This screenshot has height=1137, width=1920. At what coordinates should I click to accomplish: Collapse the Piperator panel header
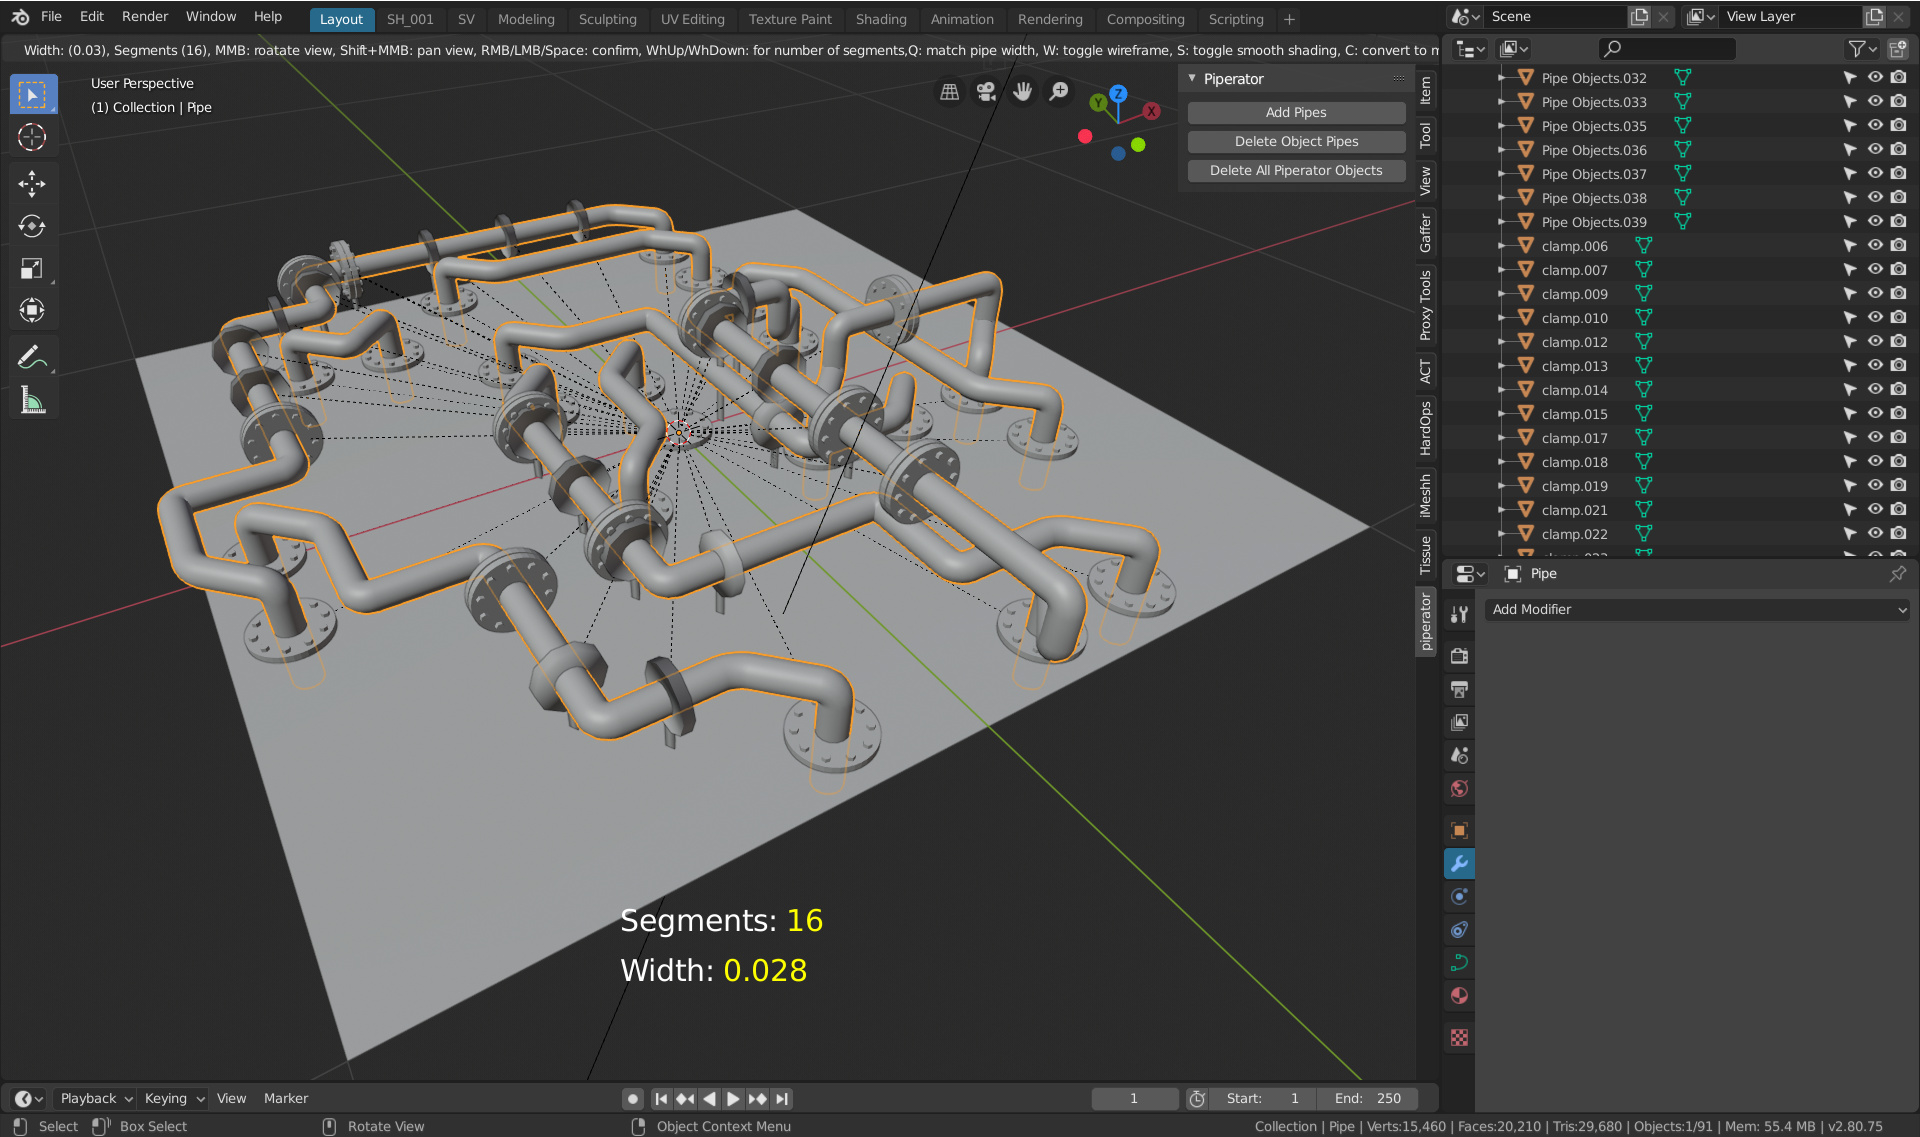tap(1192, 78)
